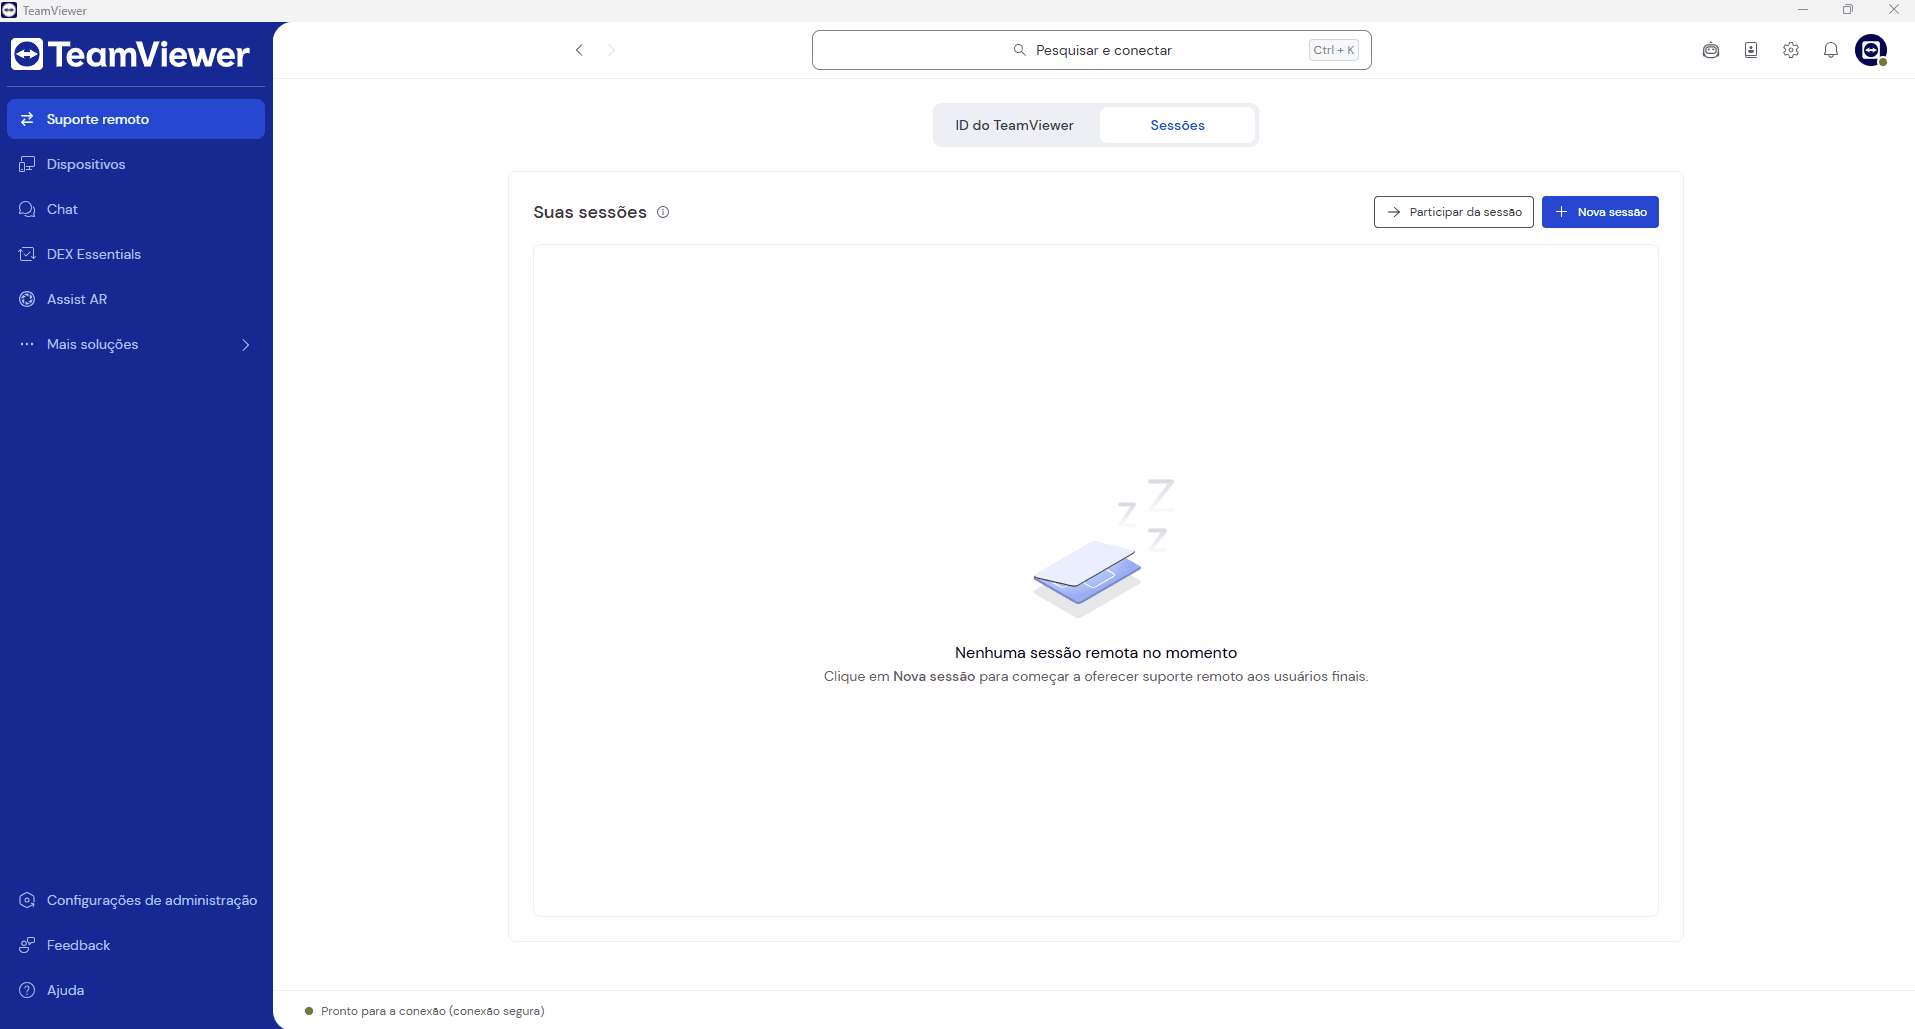
Task: Click the Ctrl + K shortcut badge
Action: click(x=1334, y=50)
